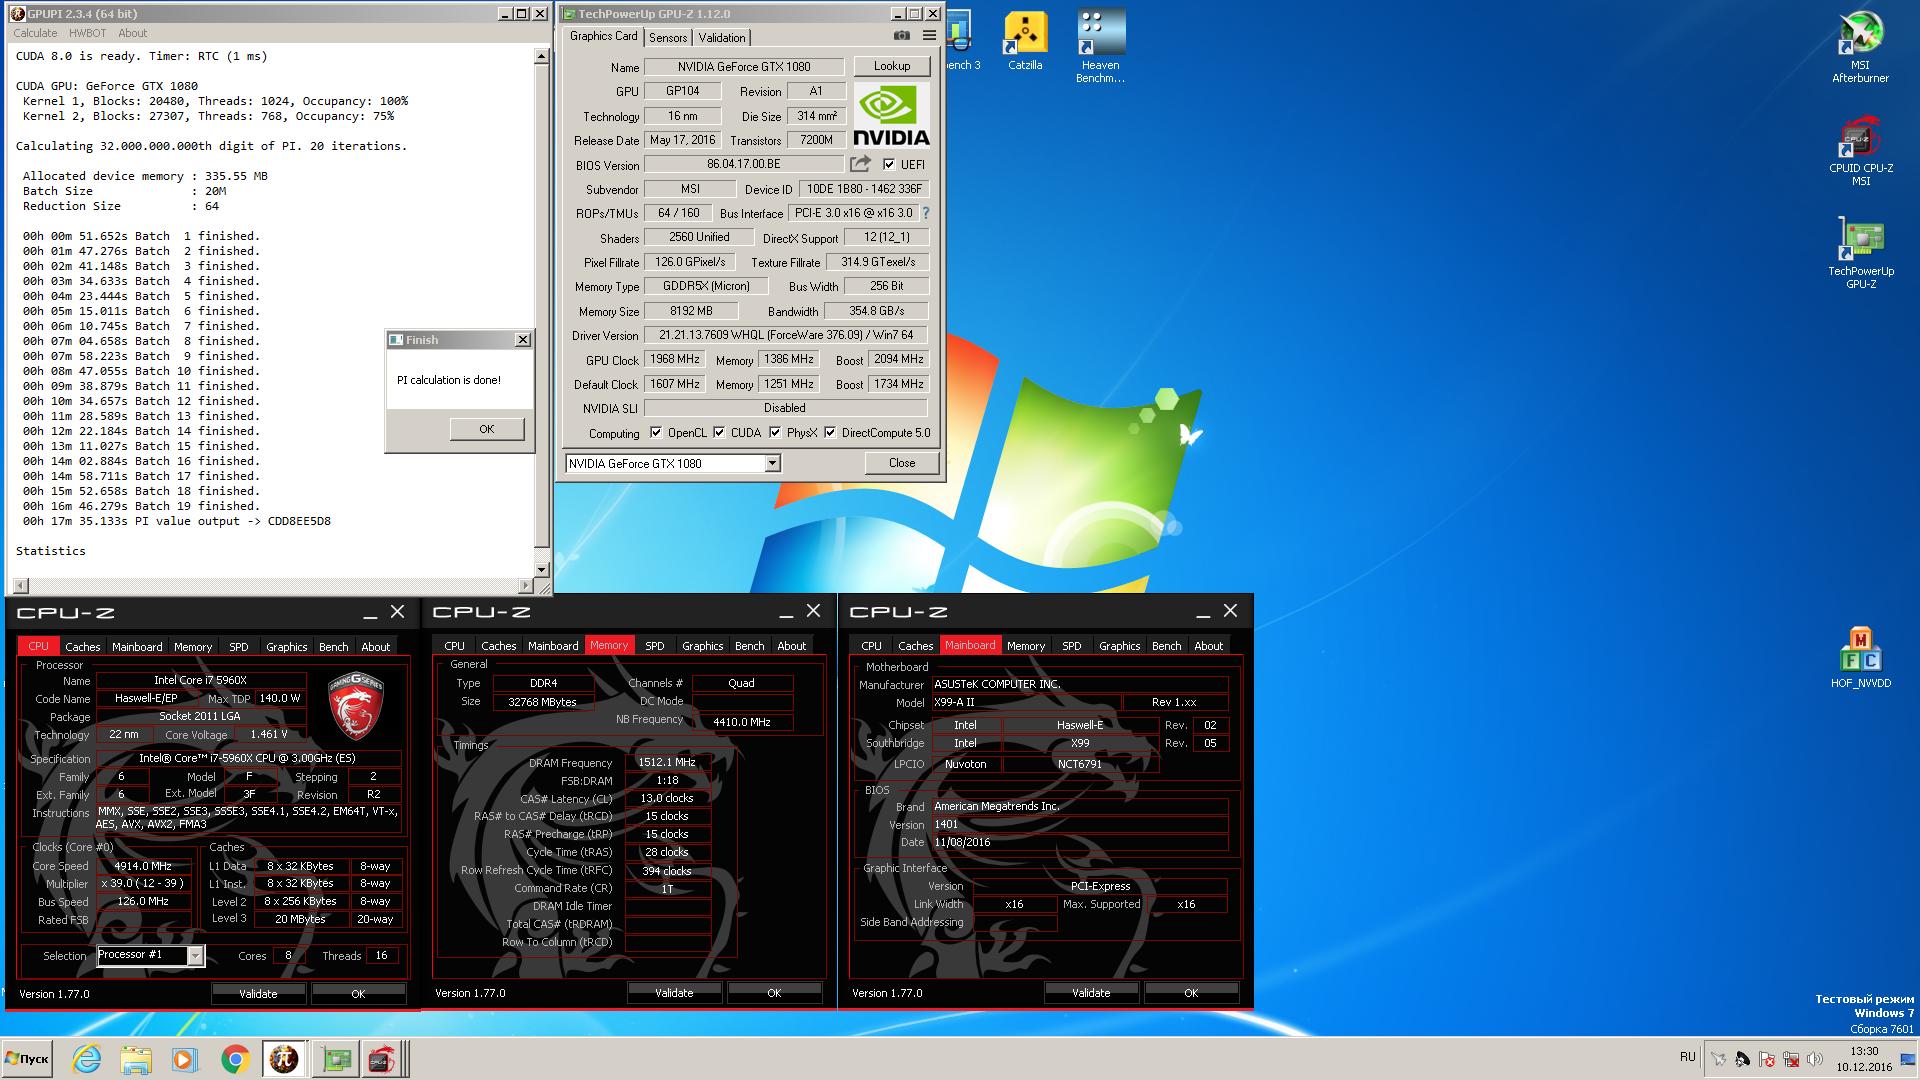Select the Graphics Card tab in GPU-Z
This screenshot has height=1080, width=1920.
point(603,36)
